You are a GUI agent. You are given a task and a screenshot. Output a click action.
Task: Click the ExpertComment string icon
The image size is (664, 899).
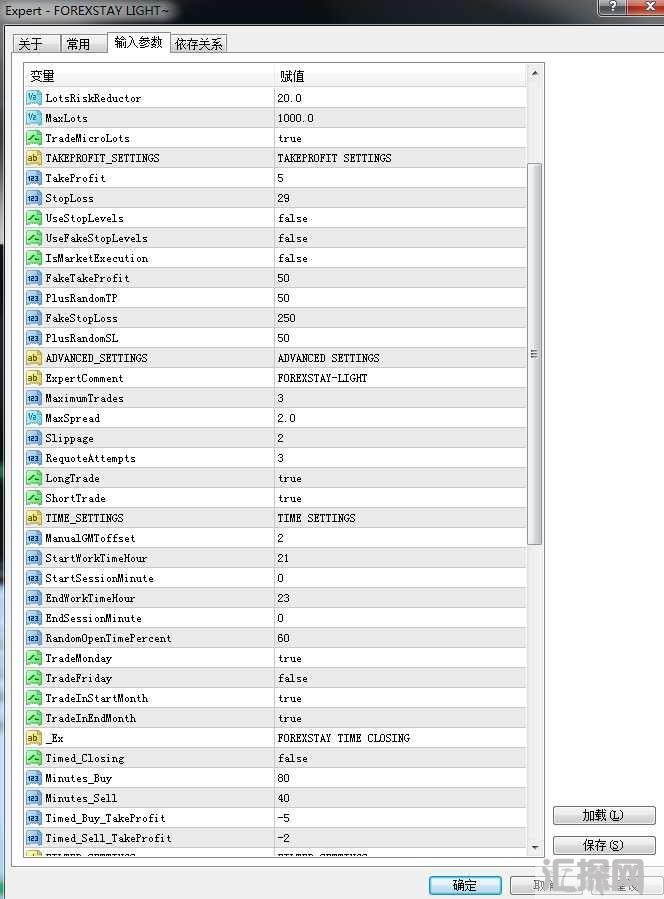pos(33,378)
